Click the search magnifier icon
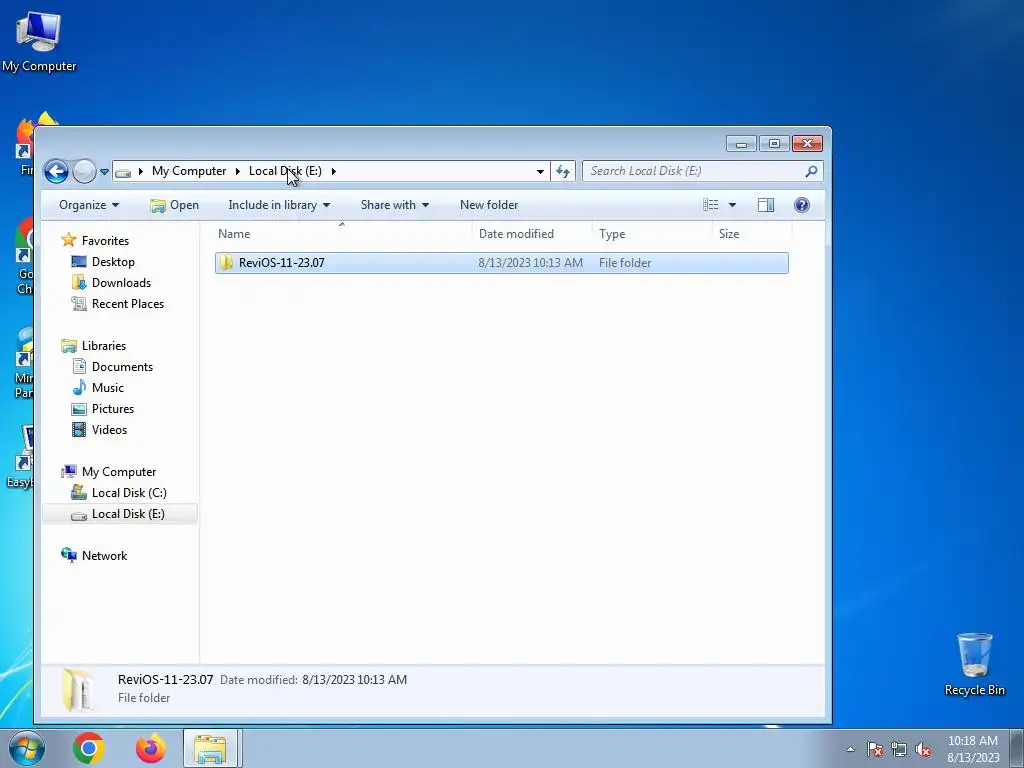 coord(811,171)
